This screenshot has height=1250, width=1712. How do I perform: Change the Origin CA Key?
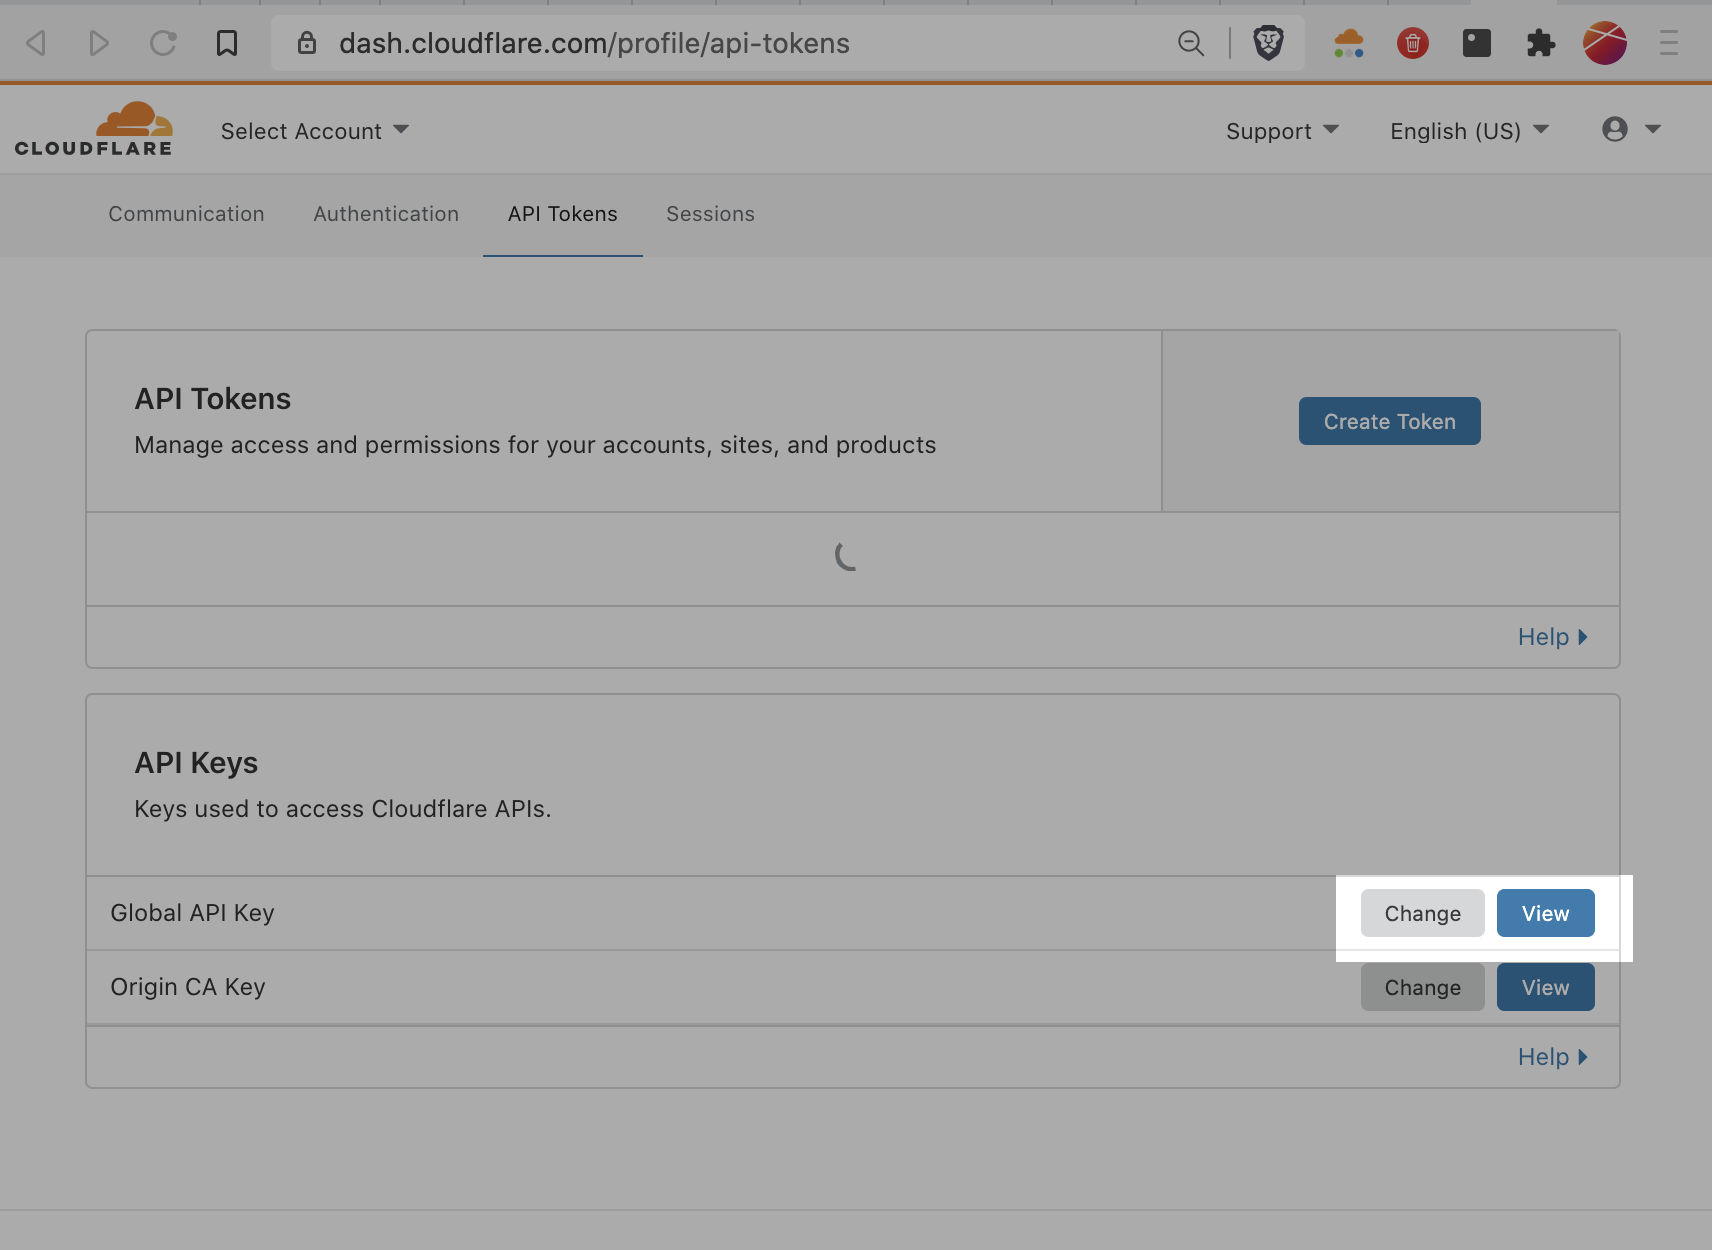[1422, 987]
